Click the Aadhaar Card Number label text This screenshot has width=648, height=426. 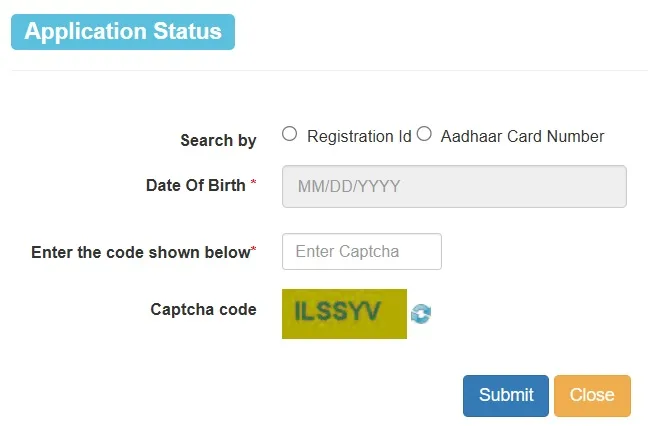tap(520, 136)
